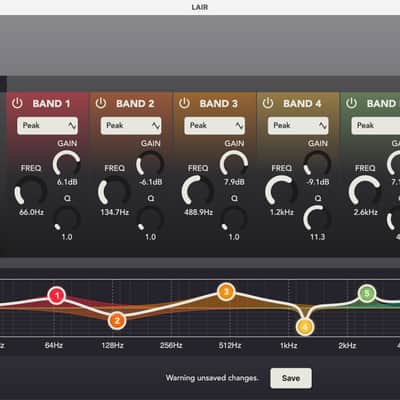Click the yellow node 4 on the EQ curve
The width and height of the screenshot is (400, 400).
(x=305, y=327)
